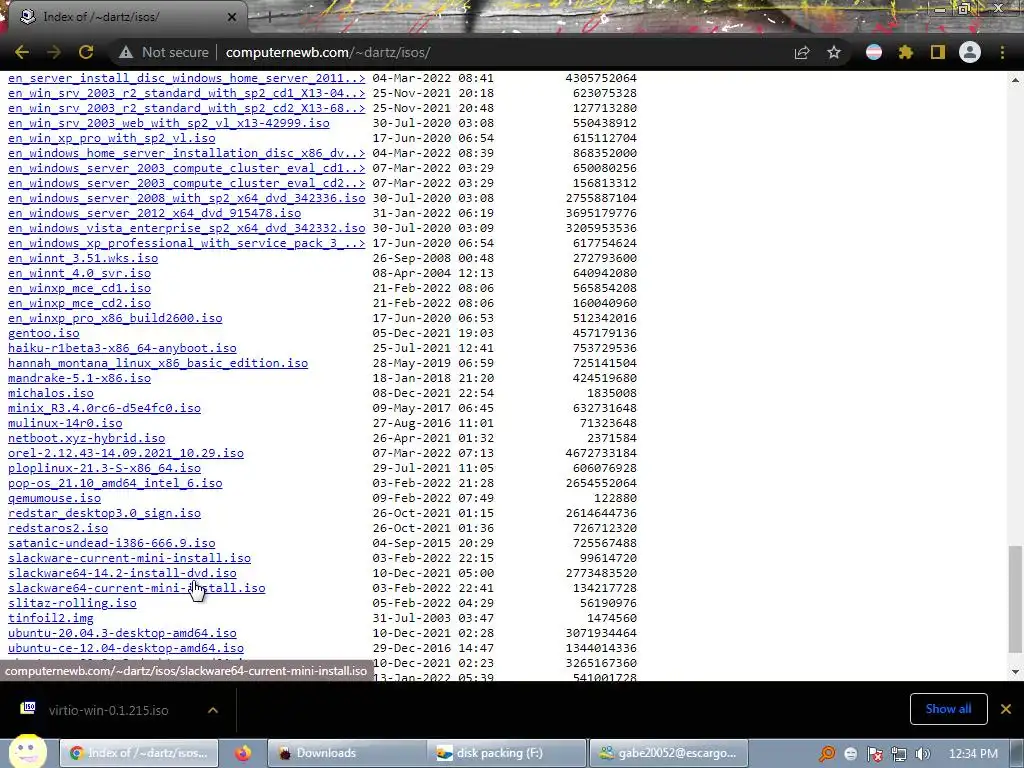Click Show all downloads button

948,709
